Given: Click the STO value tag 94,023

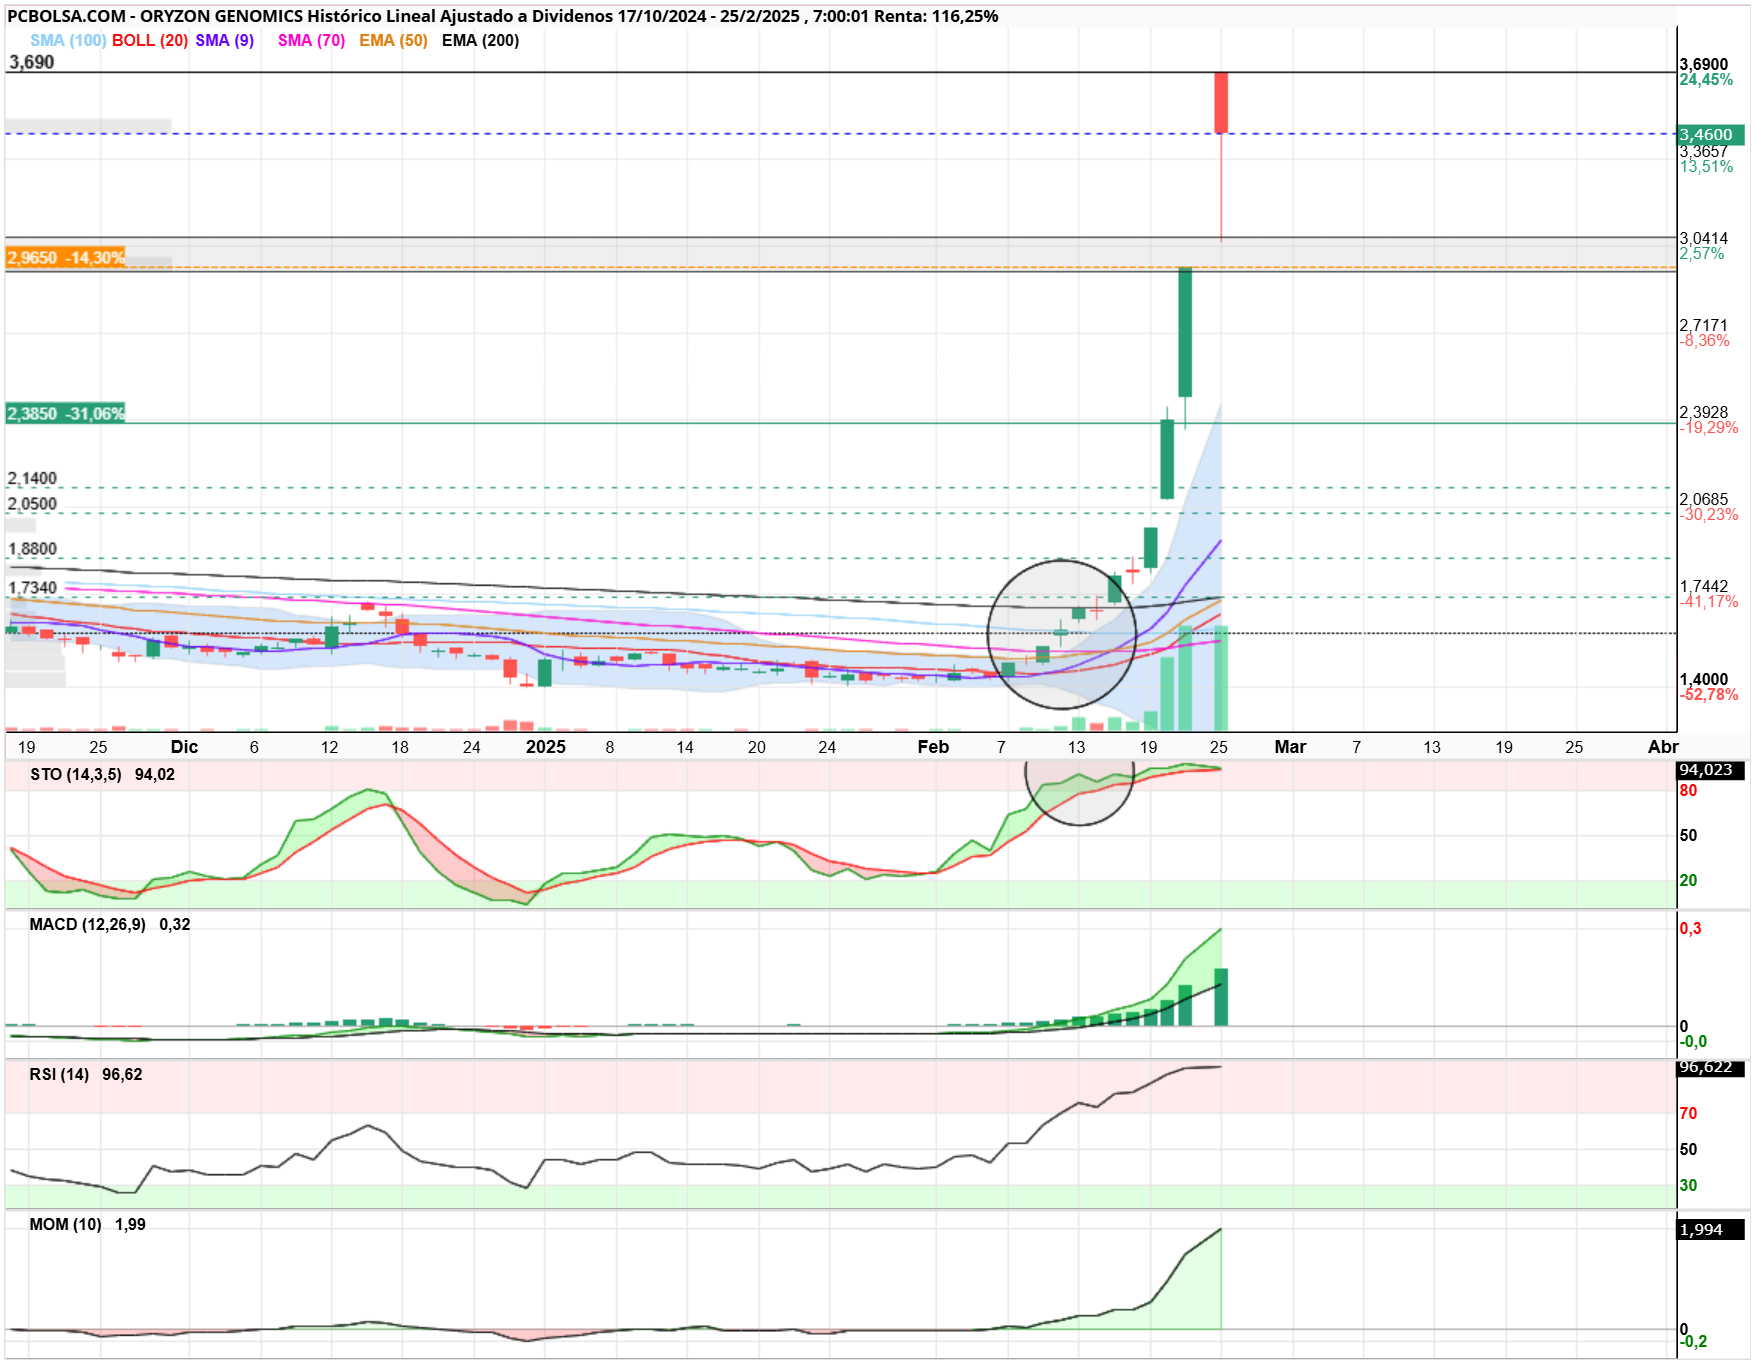Looking at the screenshot, I should (x=1711, y=770).
